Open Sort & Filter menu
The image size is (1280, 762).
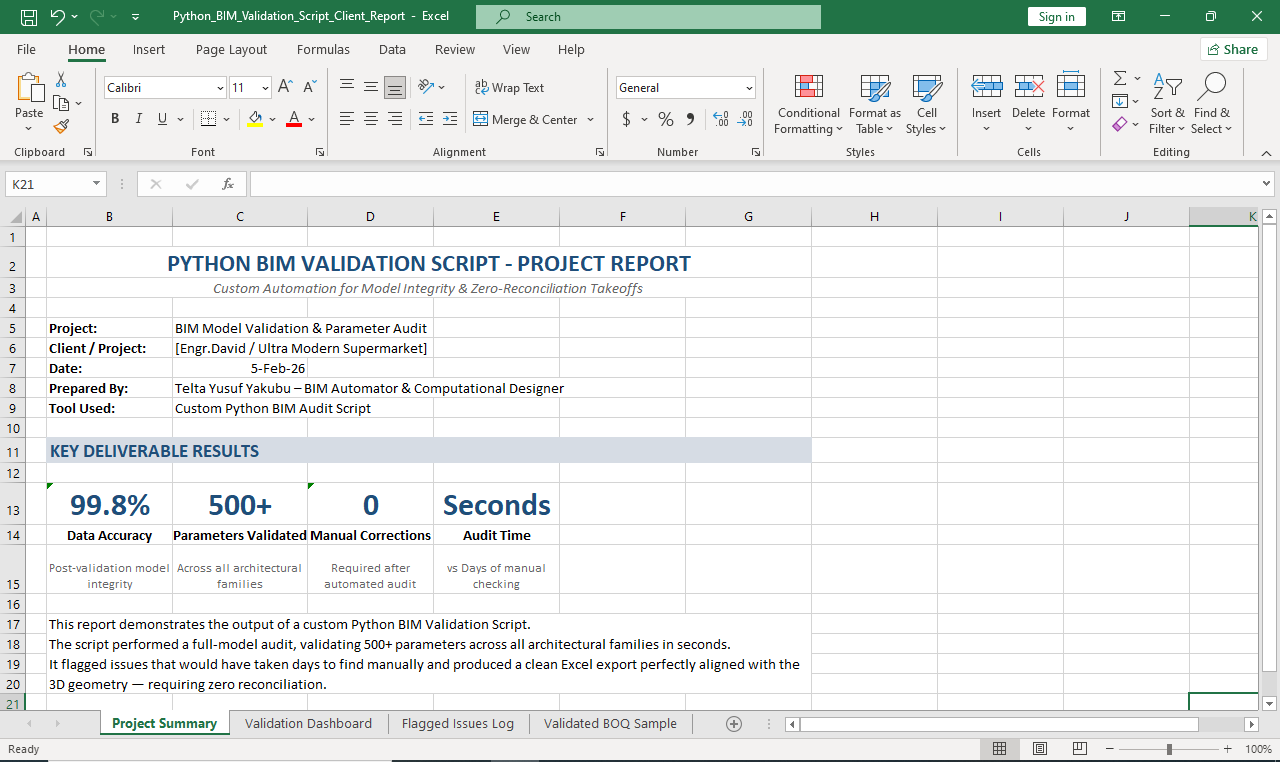[x=1167, y=104]
